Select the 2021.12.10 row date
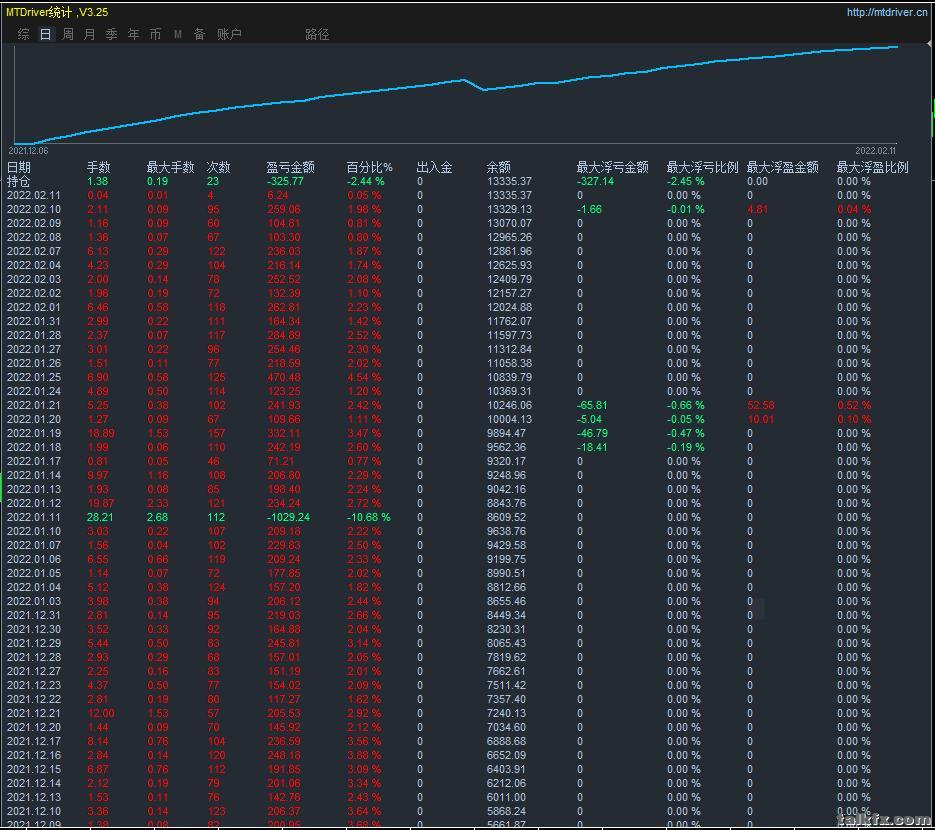This screenshot has height=830, width=935. tap(34, 812)
